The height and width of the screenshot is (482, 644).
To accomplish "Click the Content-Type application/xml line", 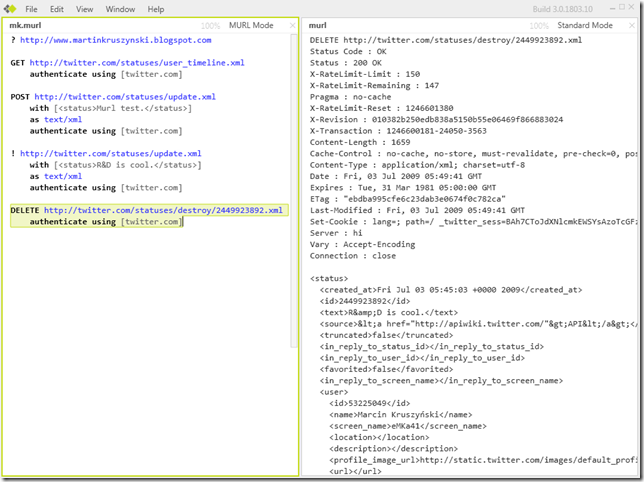I will point(418,165).
